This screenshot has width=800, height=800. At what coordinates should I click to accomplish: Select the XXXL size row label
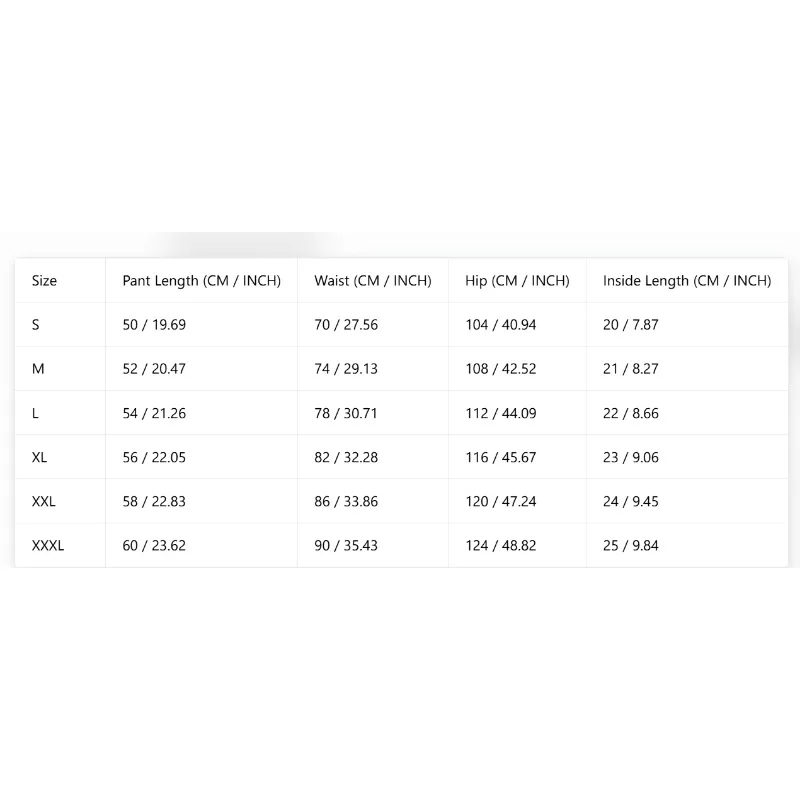(48, 545)
